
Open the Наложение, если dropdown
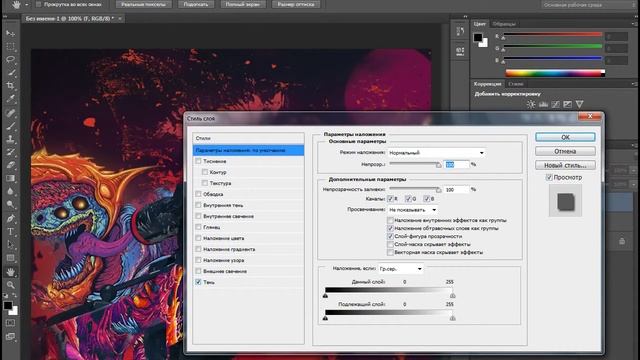tap(400, 269)
